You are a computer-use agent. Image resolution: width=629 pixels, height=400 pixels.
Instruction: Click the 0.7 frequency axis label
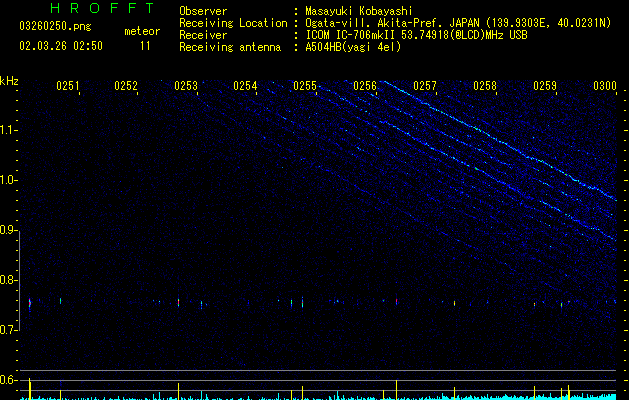click(8, 330)
